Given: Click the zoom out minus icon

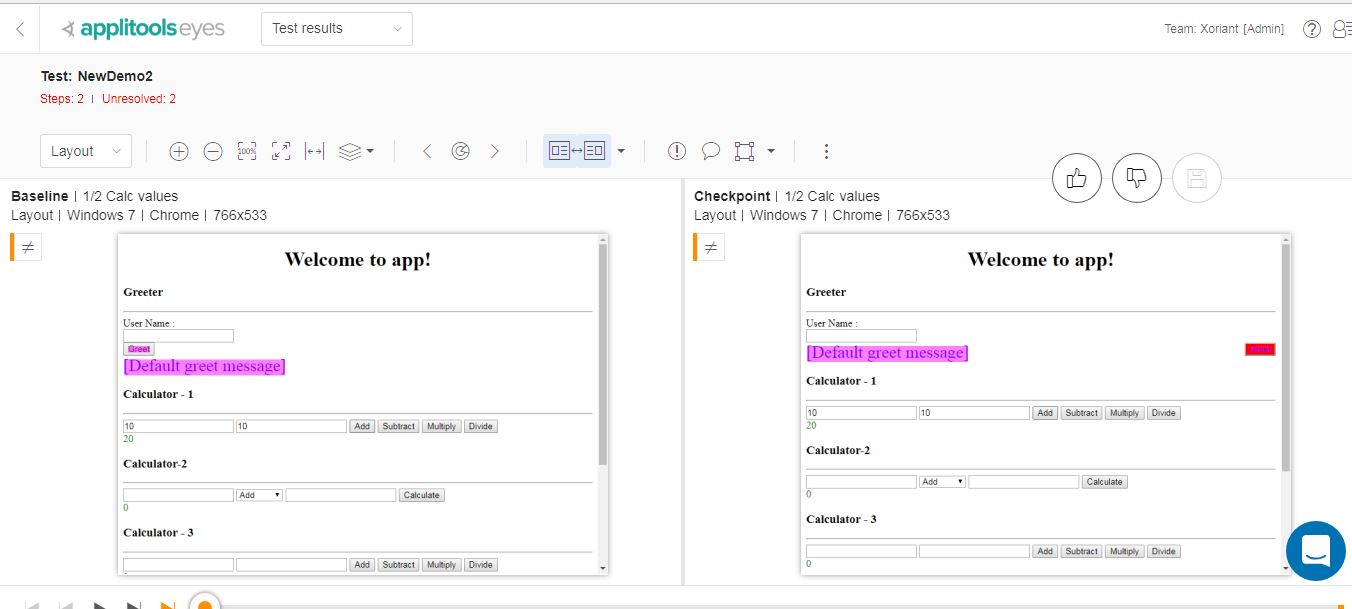Looking at the screenshot, I should click(213, 151).
